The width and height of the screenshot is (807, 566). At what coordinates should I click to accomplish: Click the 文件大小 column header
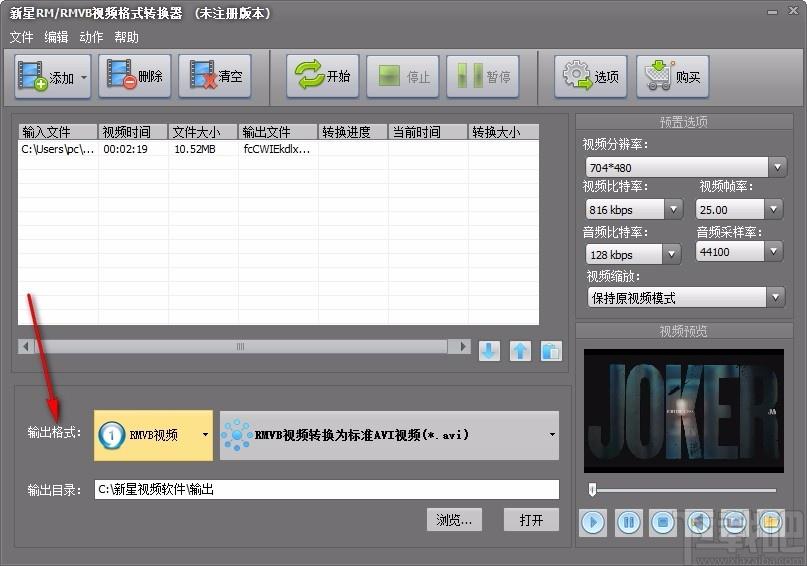[203, 132]
